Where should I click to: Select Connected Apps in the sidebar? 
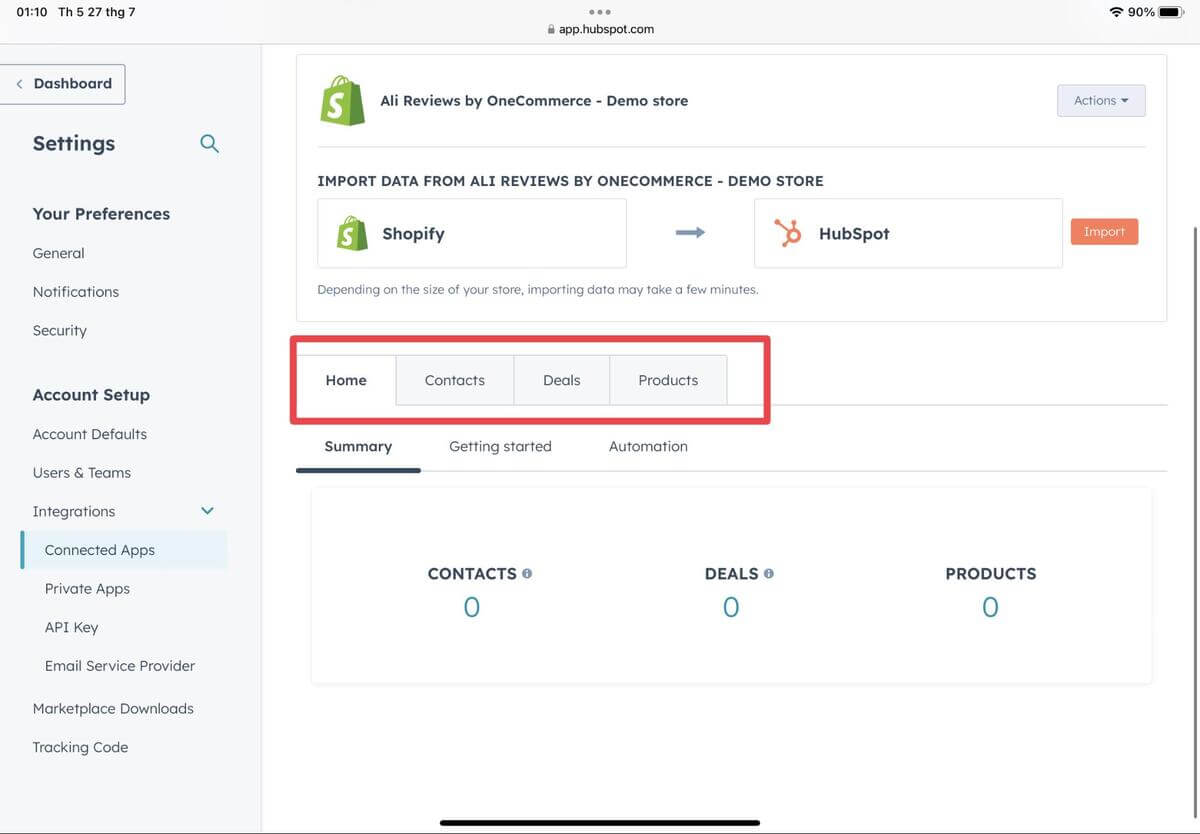pyautogui.click(x=124, y=550)
